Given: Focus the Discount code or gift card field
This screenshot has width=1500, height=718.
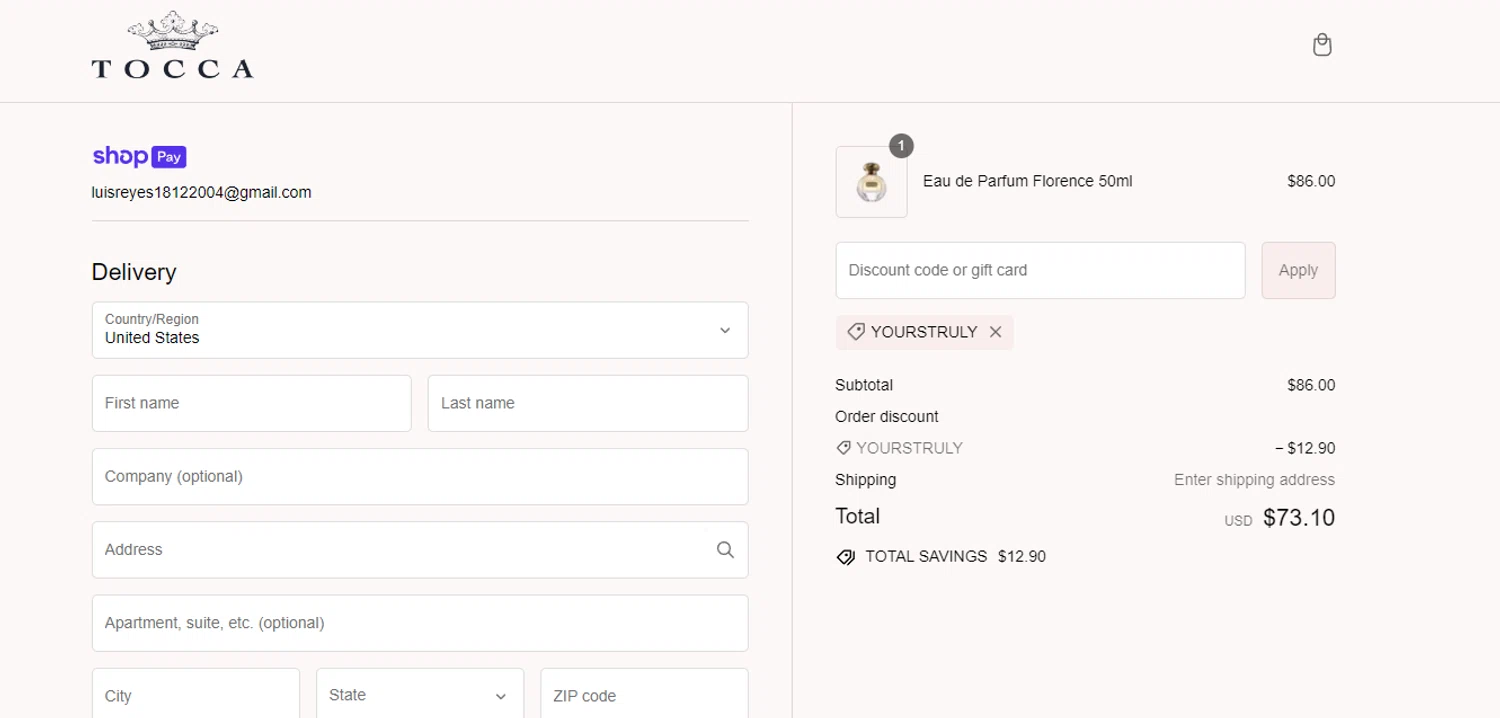Looking at the screenshot, I should pyautogui.click(x=1040, y=270).
